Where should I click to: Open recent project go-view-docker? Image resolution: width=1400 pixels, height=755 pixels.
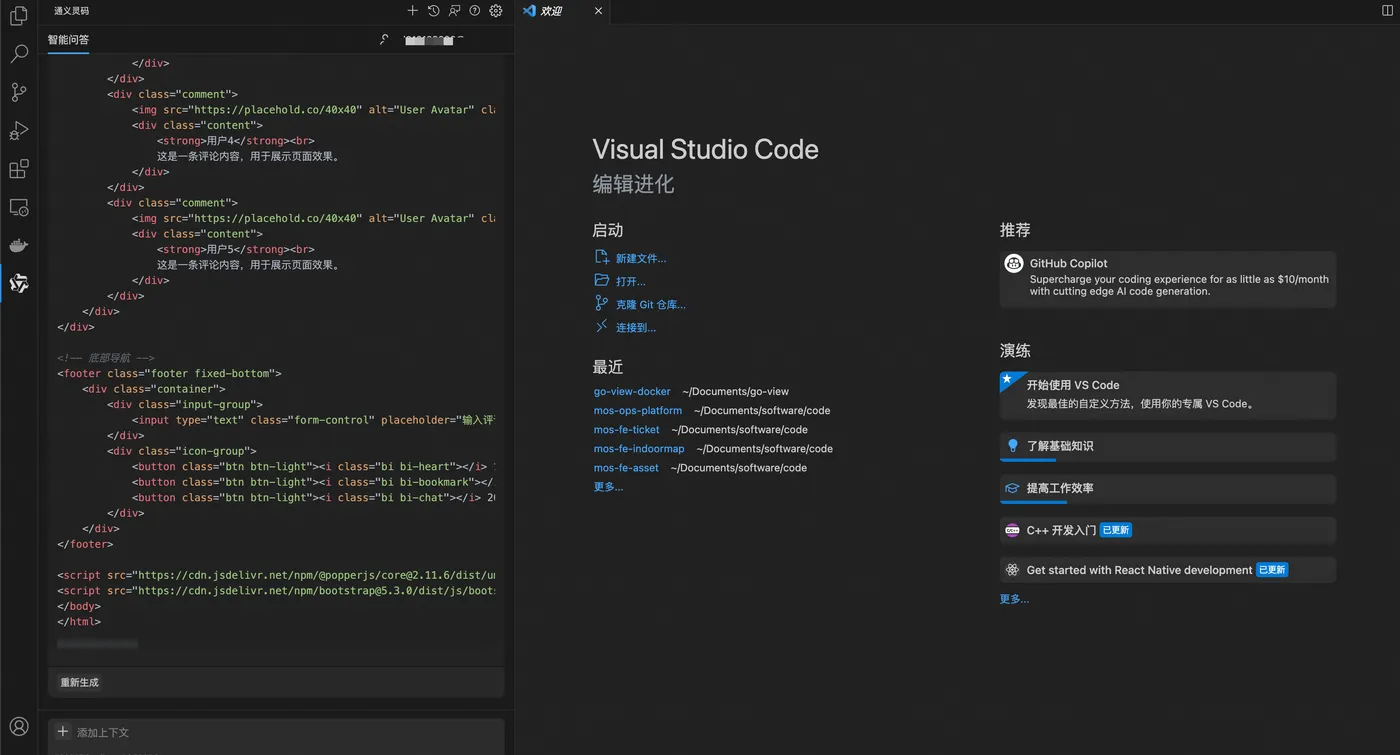[632, 392]
